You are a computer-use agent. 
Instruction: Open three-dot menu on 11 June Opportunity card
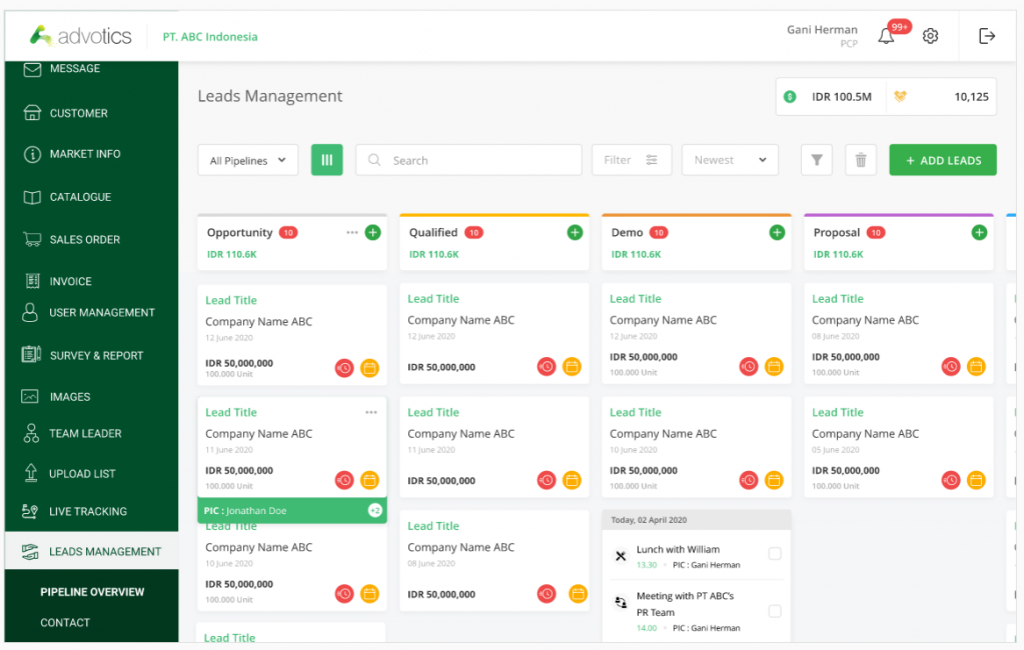371,412
